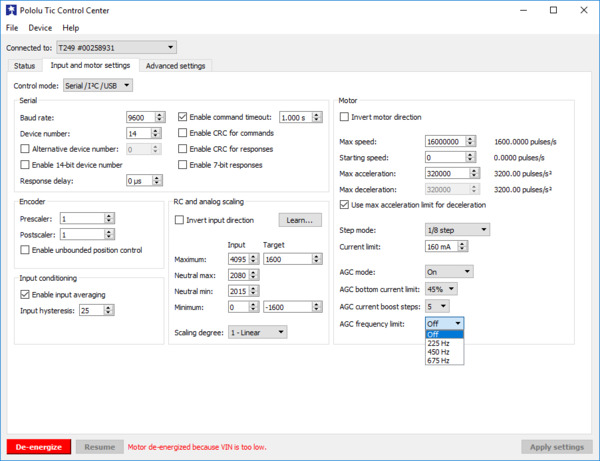The image size is (600, 461).
Task: Close the Pololu Tic Control Center window
Action: click(x=584, y=10)
